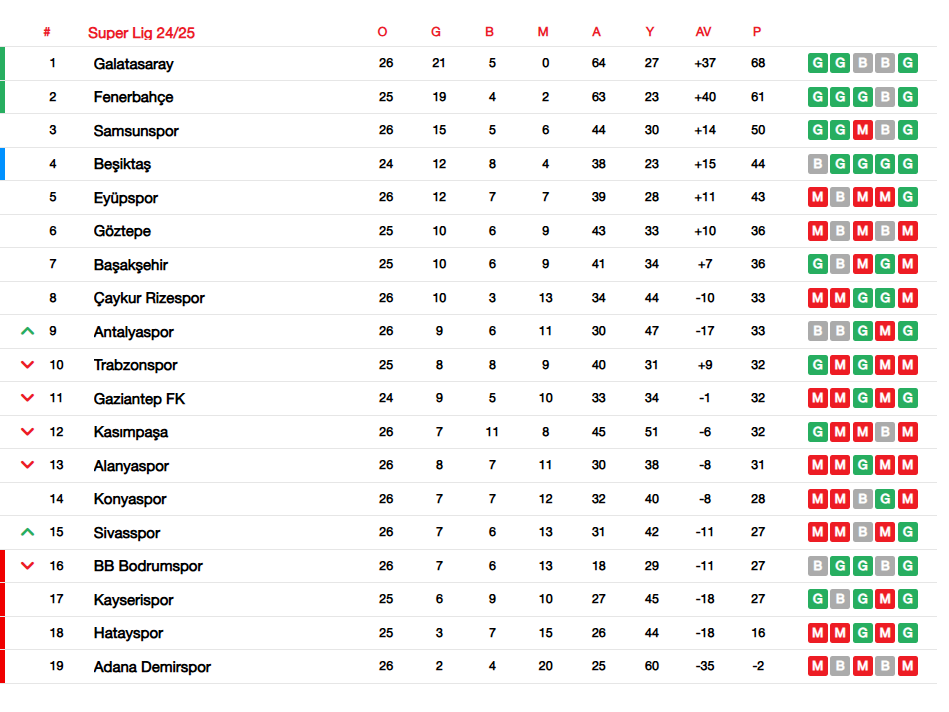The width and height of the screenshot is (949, 712).
Task: Click Trabzonspor's red down-arrow rank icon
Action: [27, 365]
